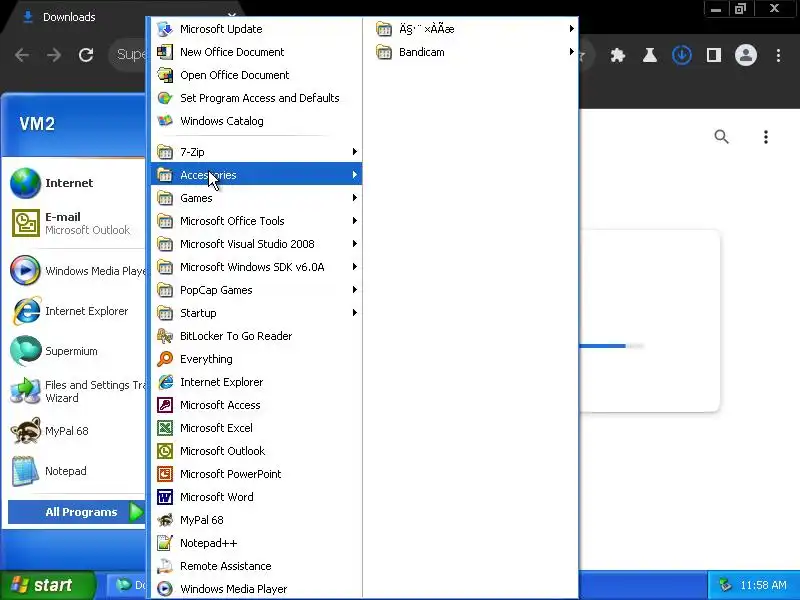Toggle the browser side panel icon
Viewport: 800px width, 600px height.
713,55
